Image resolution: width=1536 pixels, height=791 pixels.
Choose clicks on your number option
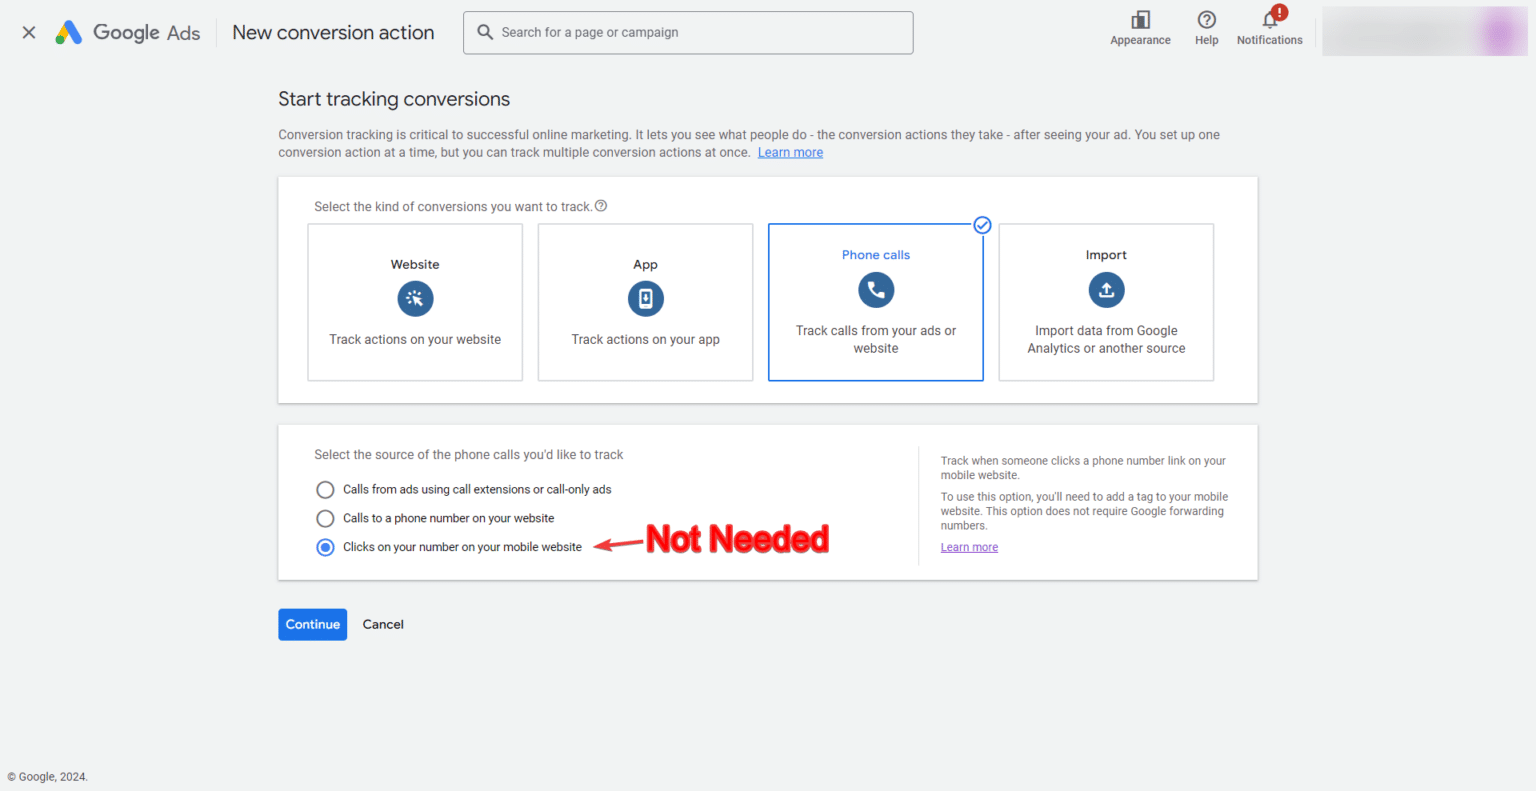[325, 547]
